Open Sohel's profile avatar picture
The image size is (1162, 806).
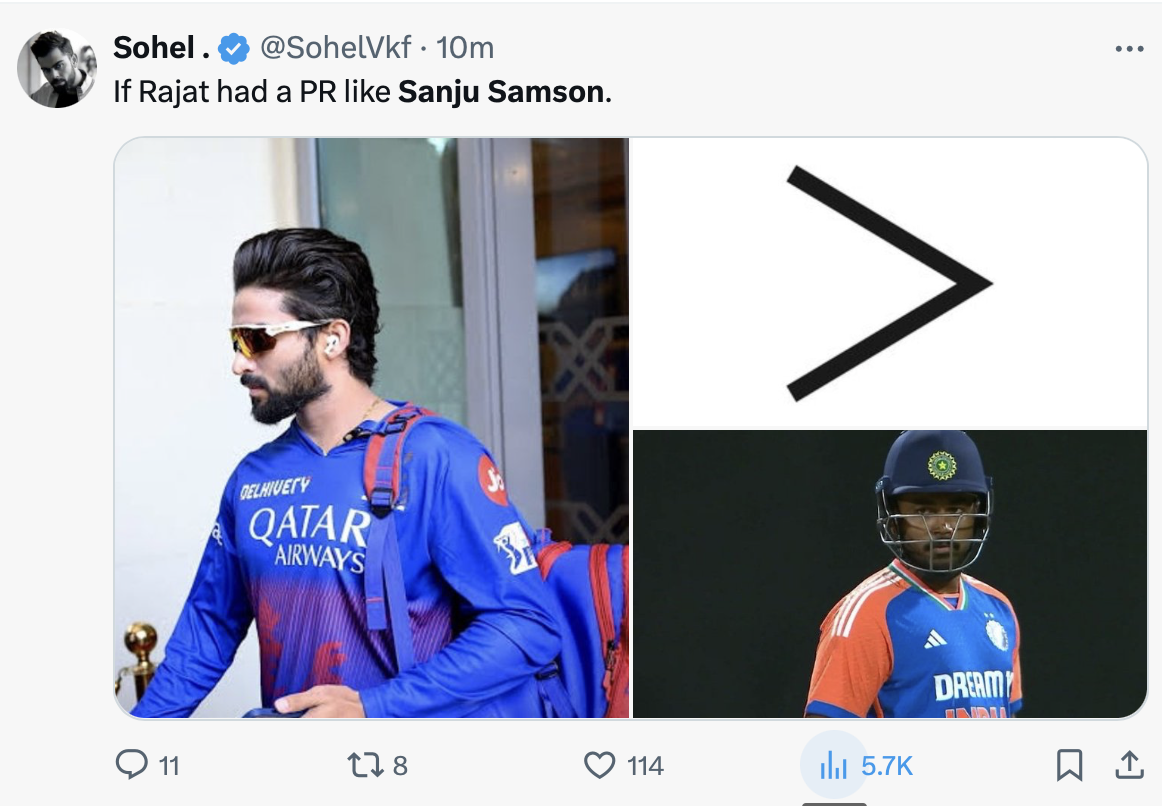point(56,68)
